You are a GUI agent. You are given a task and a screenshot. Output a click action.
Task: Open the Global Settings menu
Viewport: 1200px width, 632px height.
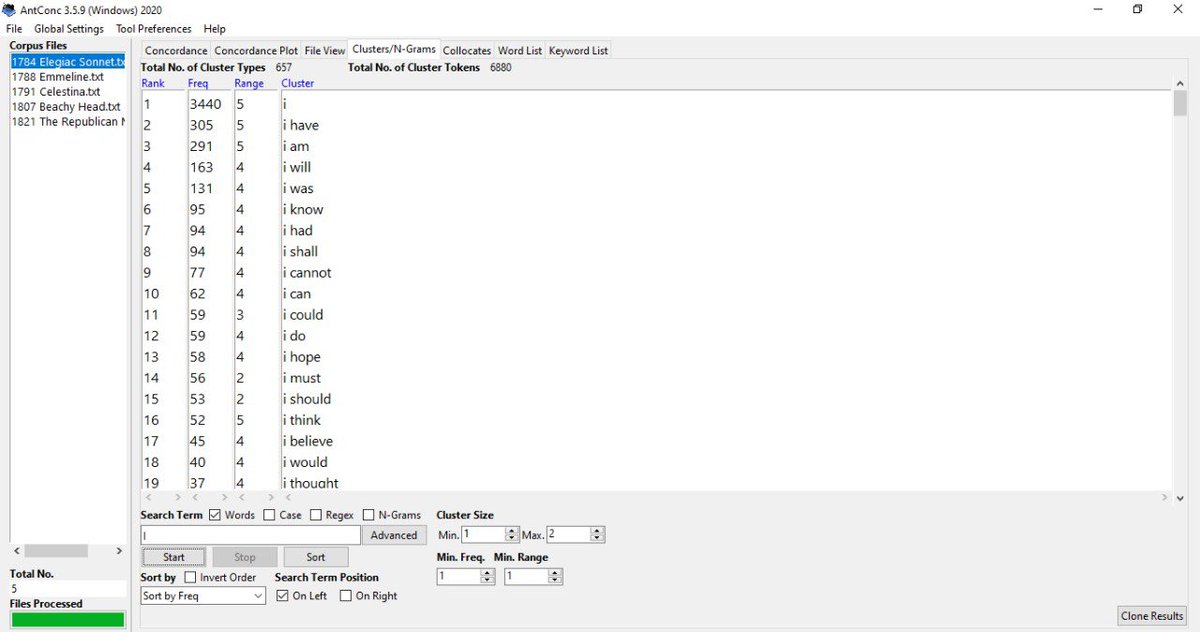[69, 29]
